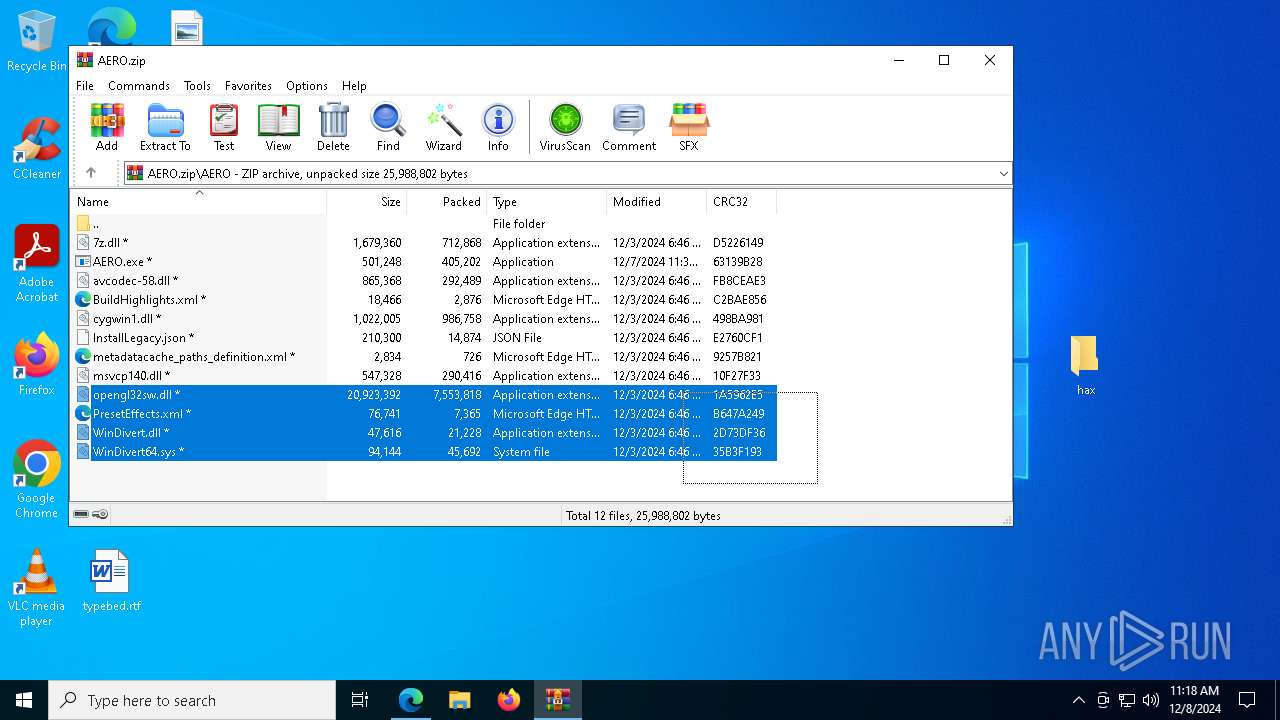Click the disk icon in status bar
The width and height of the screenshot is (1280, 720).
pyautogui.click(x=81, y=514)
